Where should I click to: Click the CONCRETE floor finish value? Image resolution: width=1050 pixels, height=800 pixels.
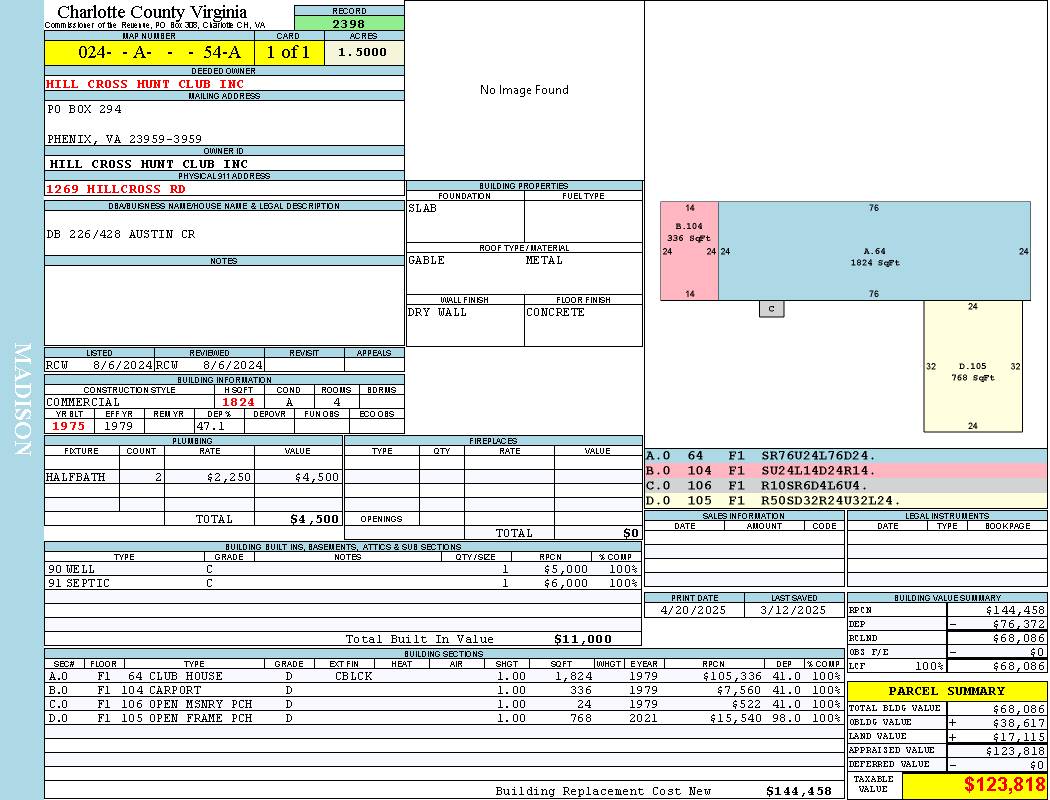555,313
